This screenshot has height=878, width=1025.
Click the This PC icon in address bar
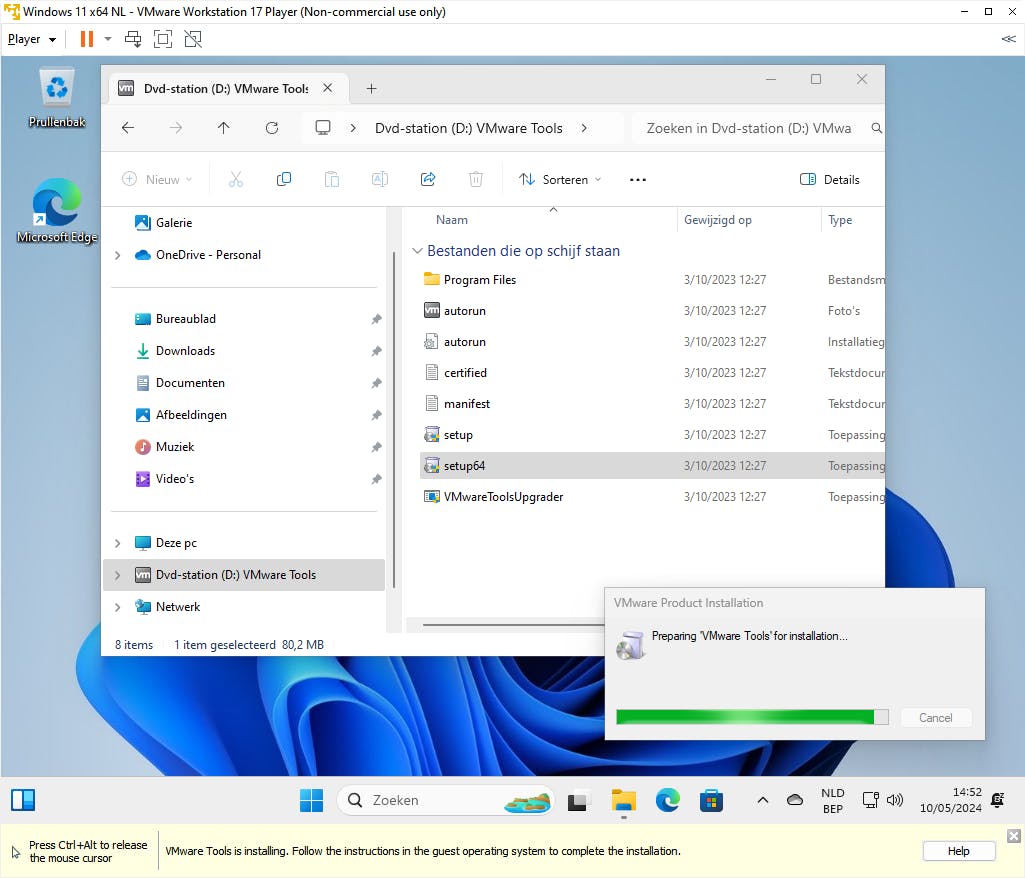pos(323,127)
